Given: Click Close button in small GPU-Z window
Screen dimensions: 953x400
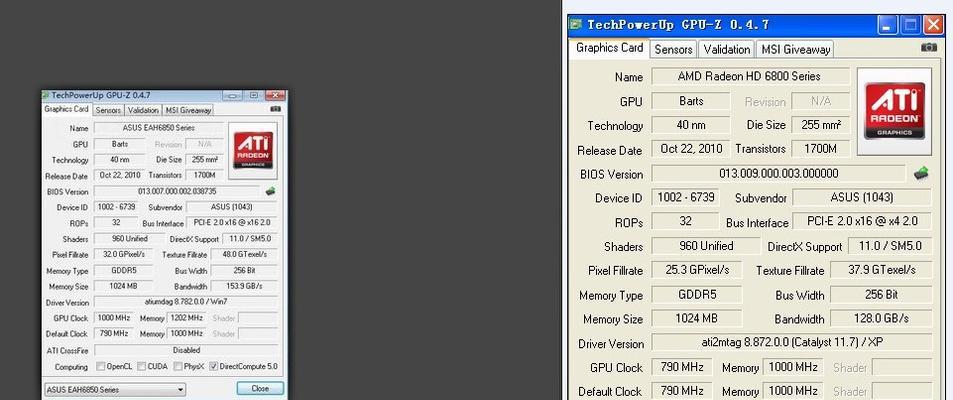Looking at the screenshot, I should click(260, 388).
